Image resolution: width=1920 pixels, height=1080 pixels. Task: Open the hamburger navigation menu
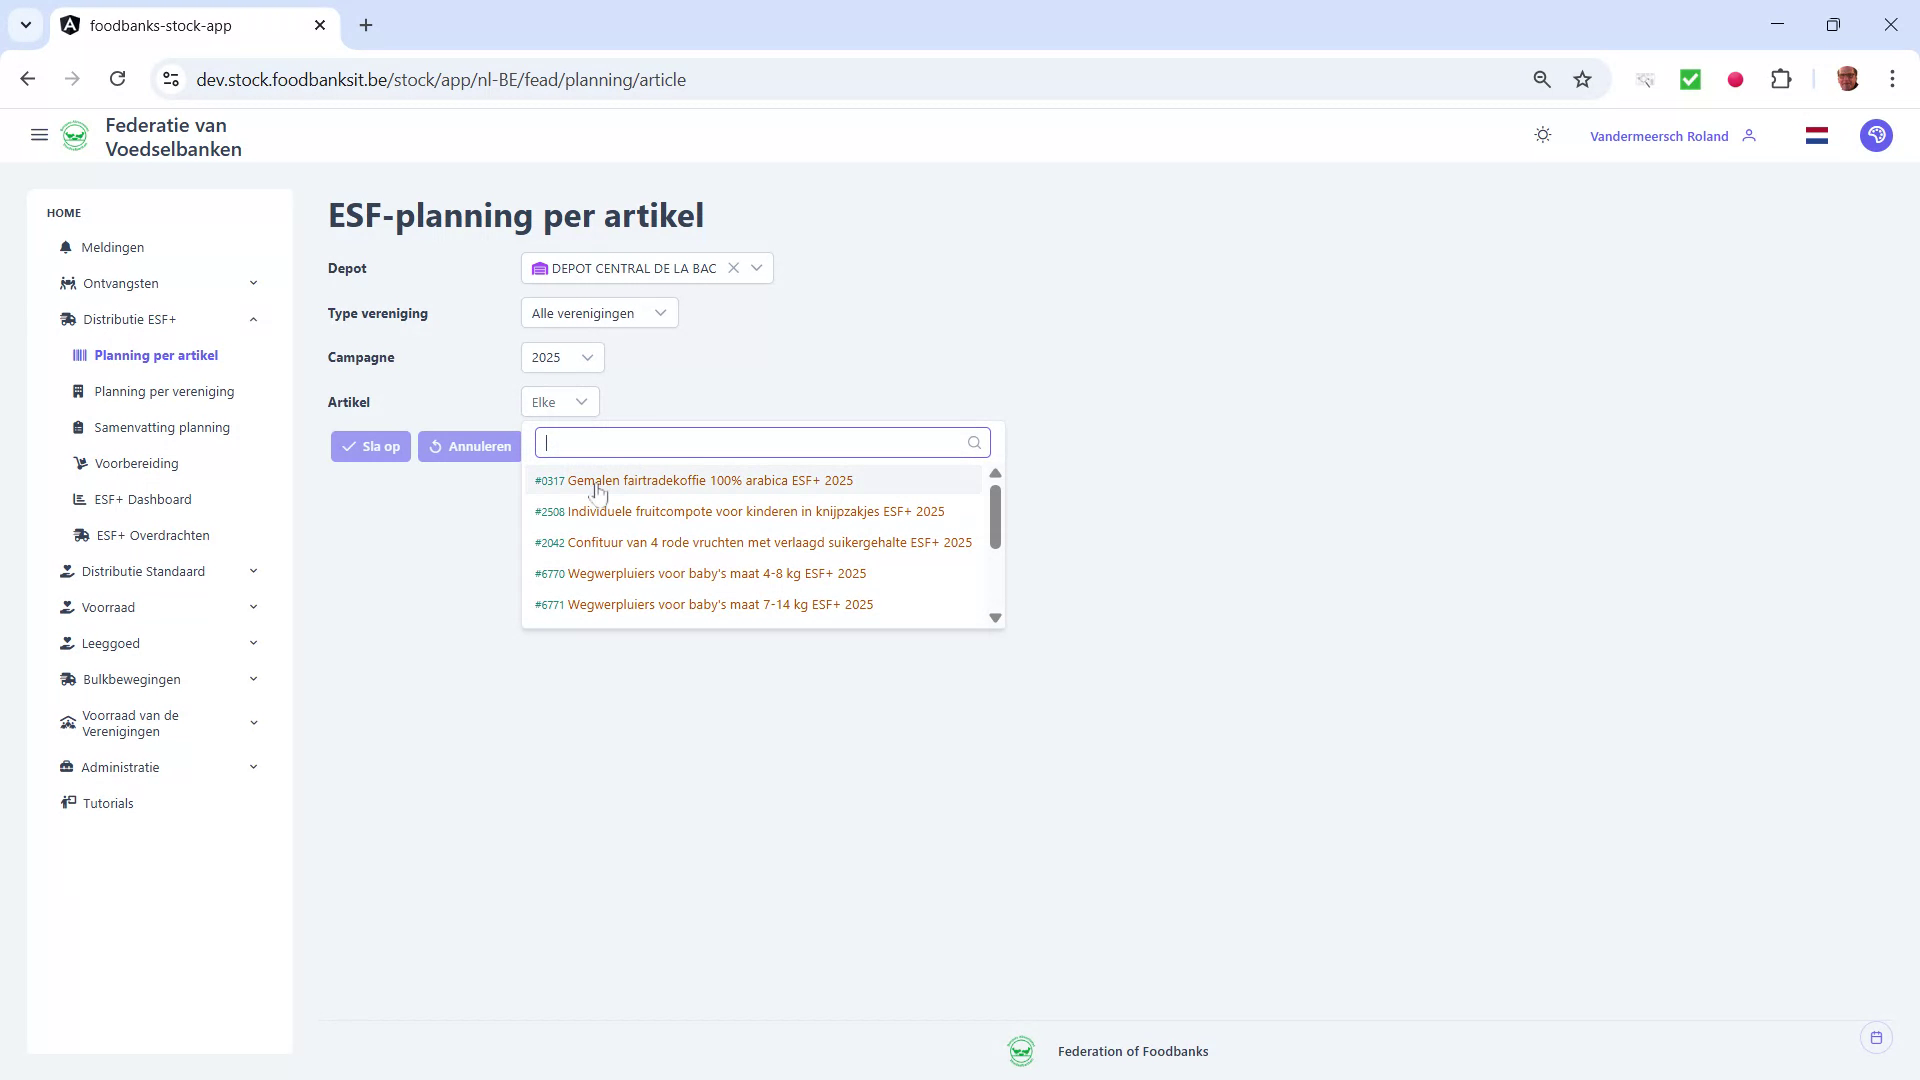pyautogui.click(x=39, y=135)
